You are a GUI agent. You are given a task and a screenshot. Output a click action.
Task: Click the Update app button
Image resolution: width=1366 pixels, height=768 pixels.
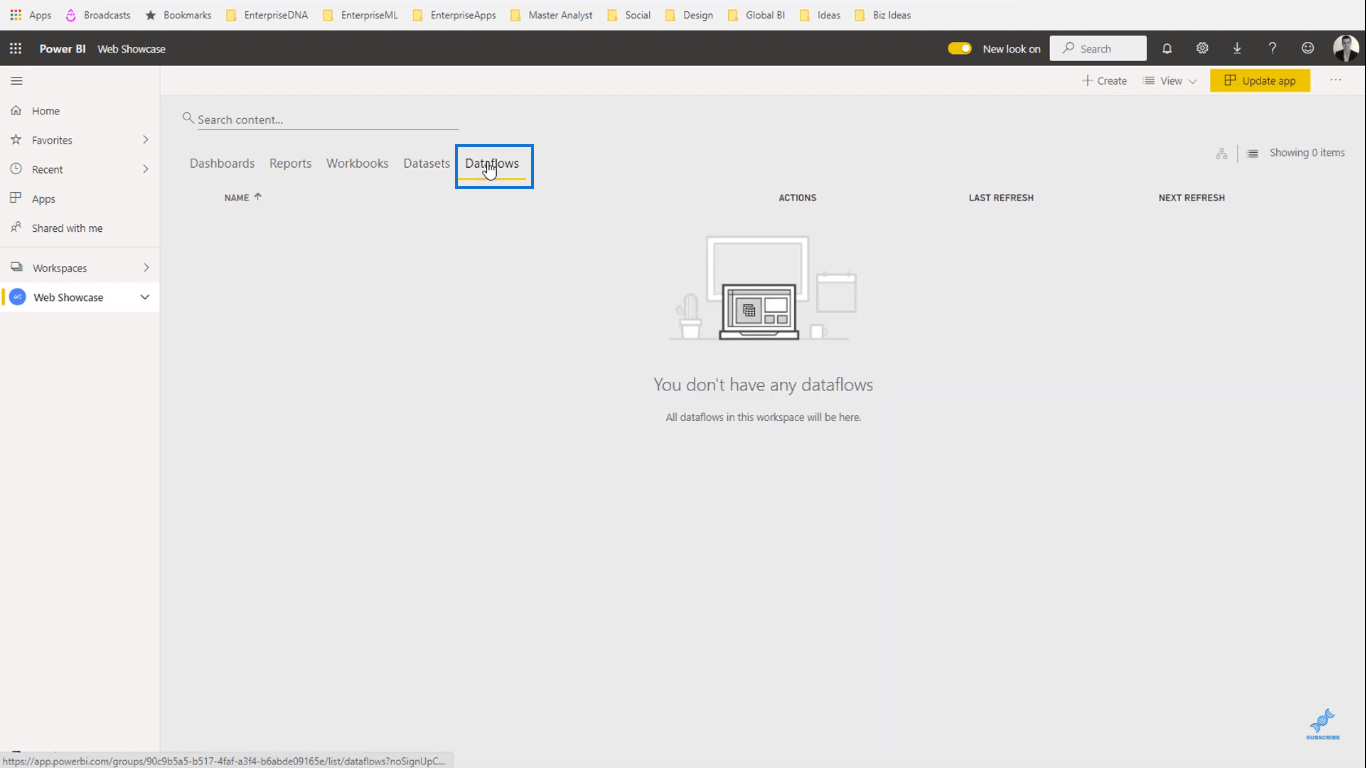tap(1260, 81)
